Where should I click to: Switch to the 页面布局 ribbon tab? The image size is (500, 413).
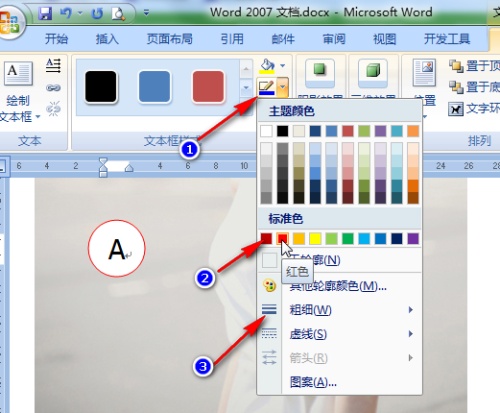(170, 39)
